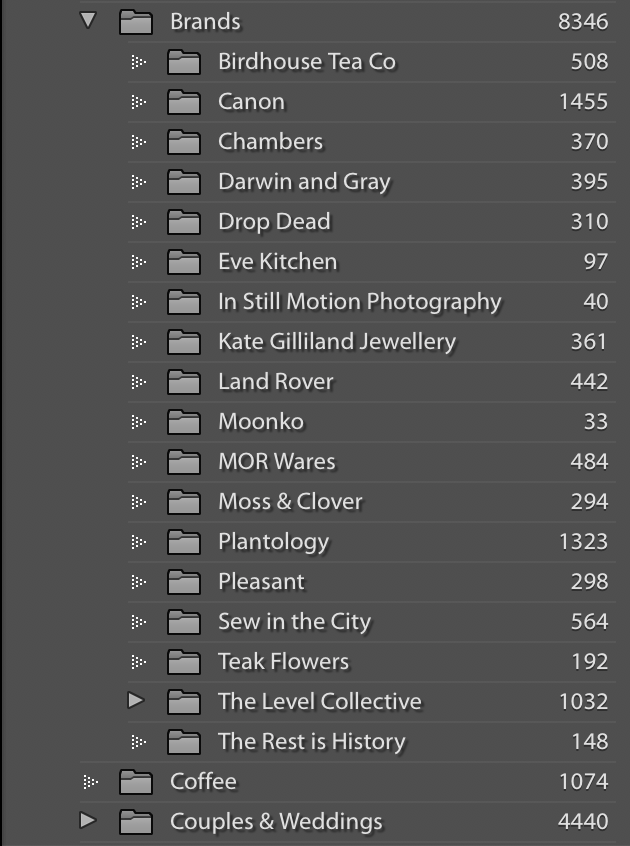The width and height of the screenshot is (630, 846).
Task: Click the Sew in the City count 564
Action: 590,621
